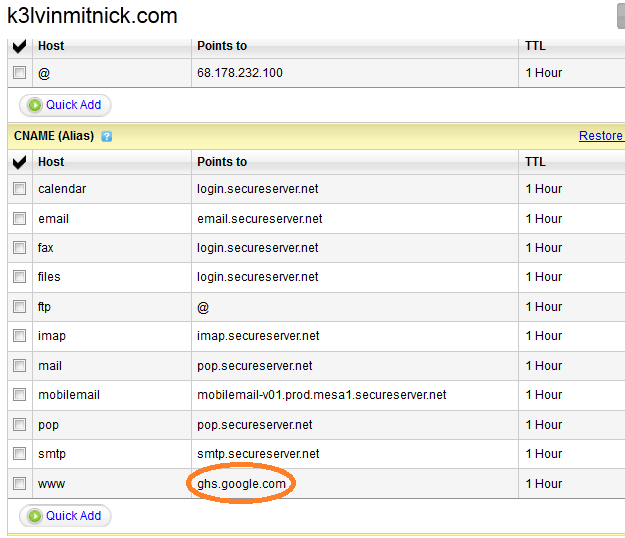Edit ghs.google.com value for www
Viewport: 625px width, 538px height.
click(241, 484)
